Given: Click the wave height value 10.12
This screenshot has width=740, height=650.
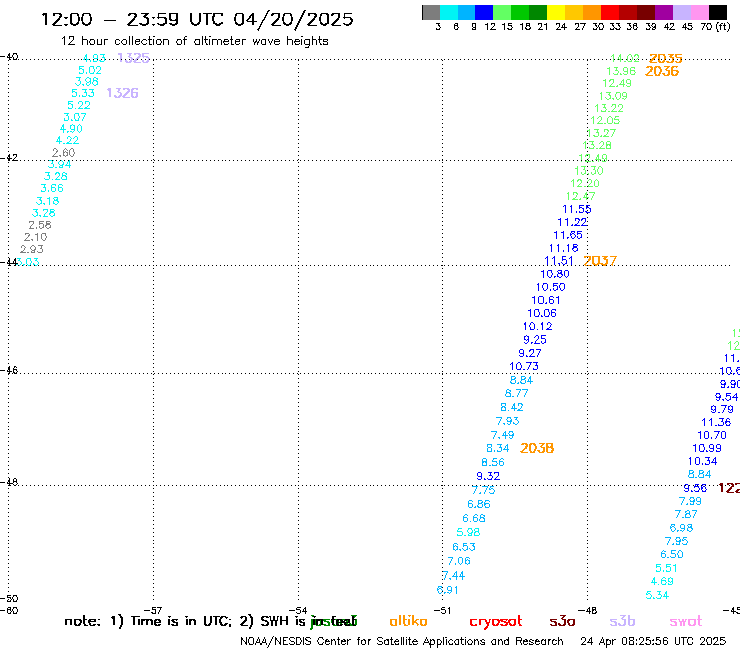Looking at the screenshot, I should 538,327.
